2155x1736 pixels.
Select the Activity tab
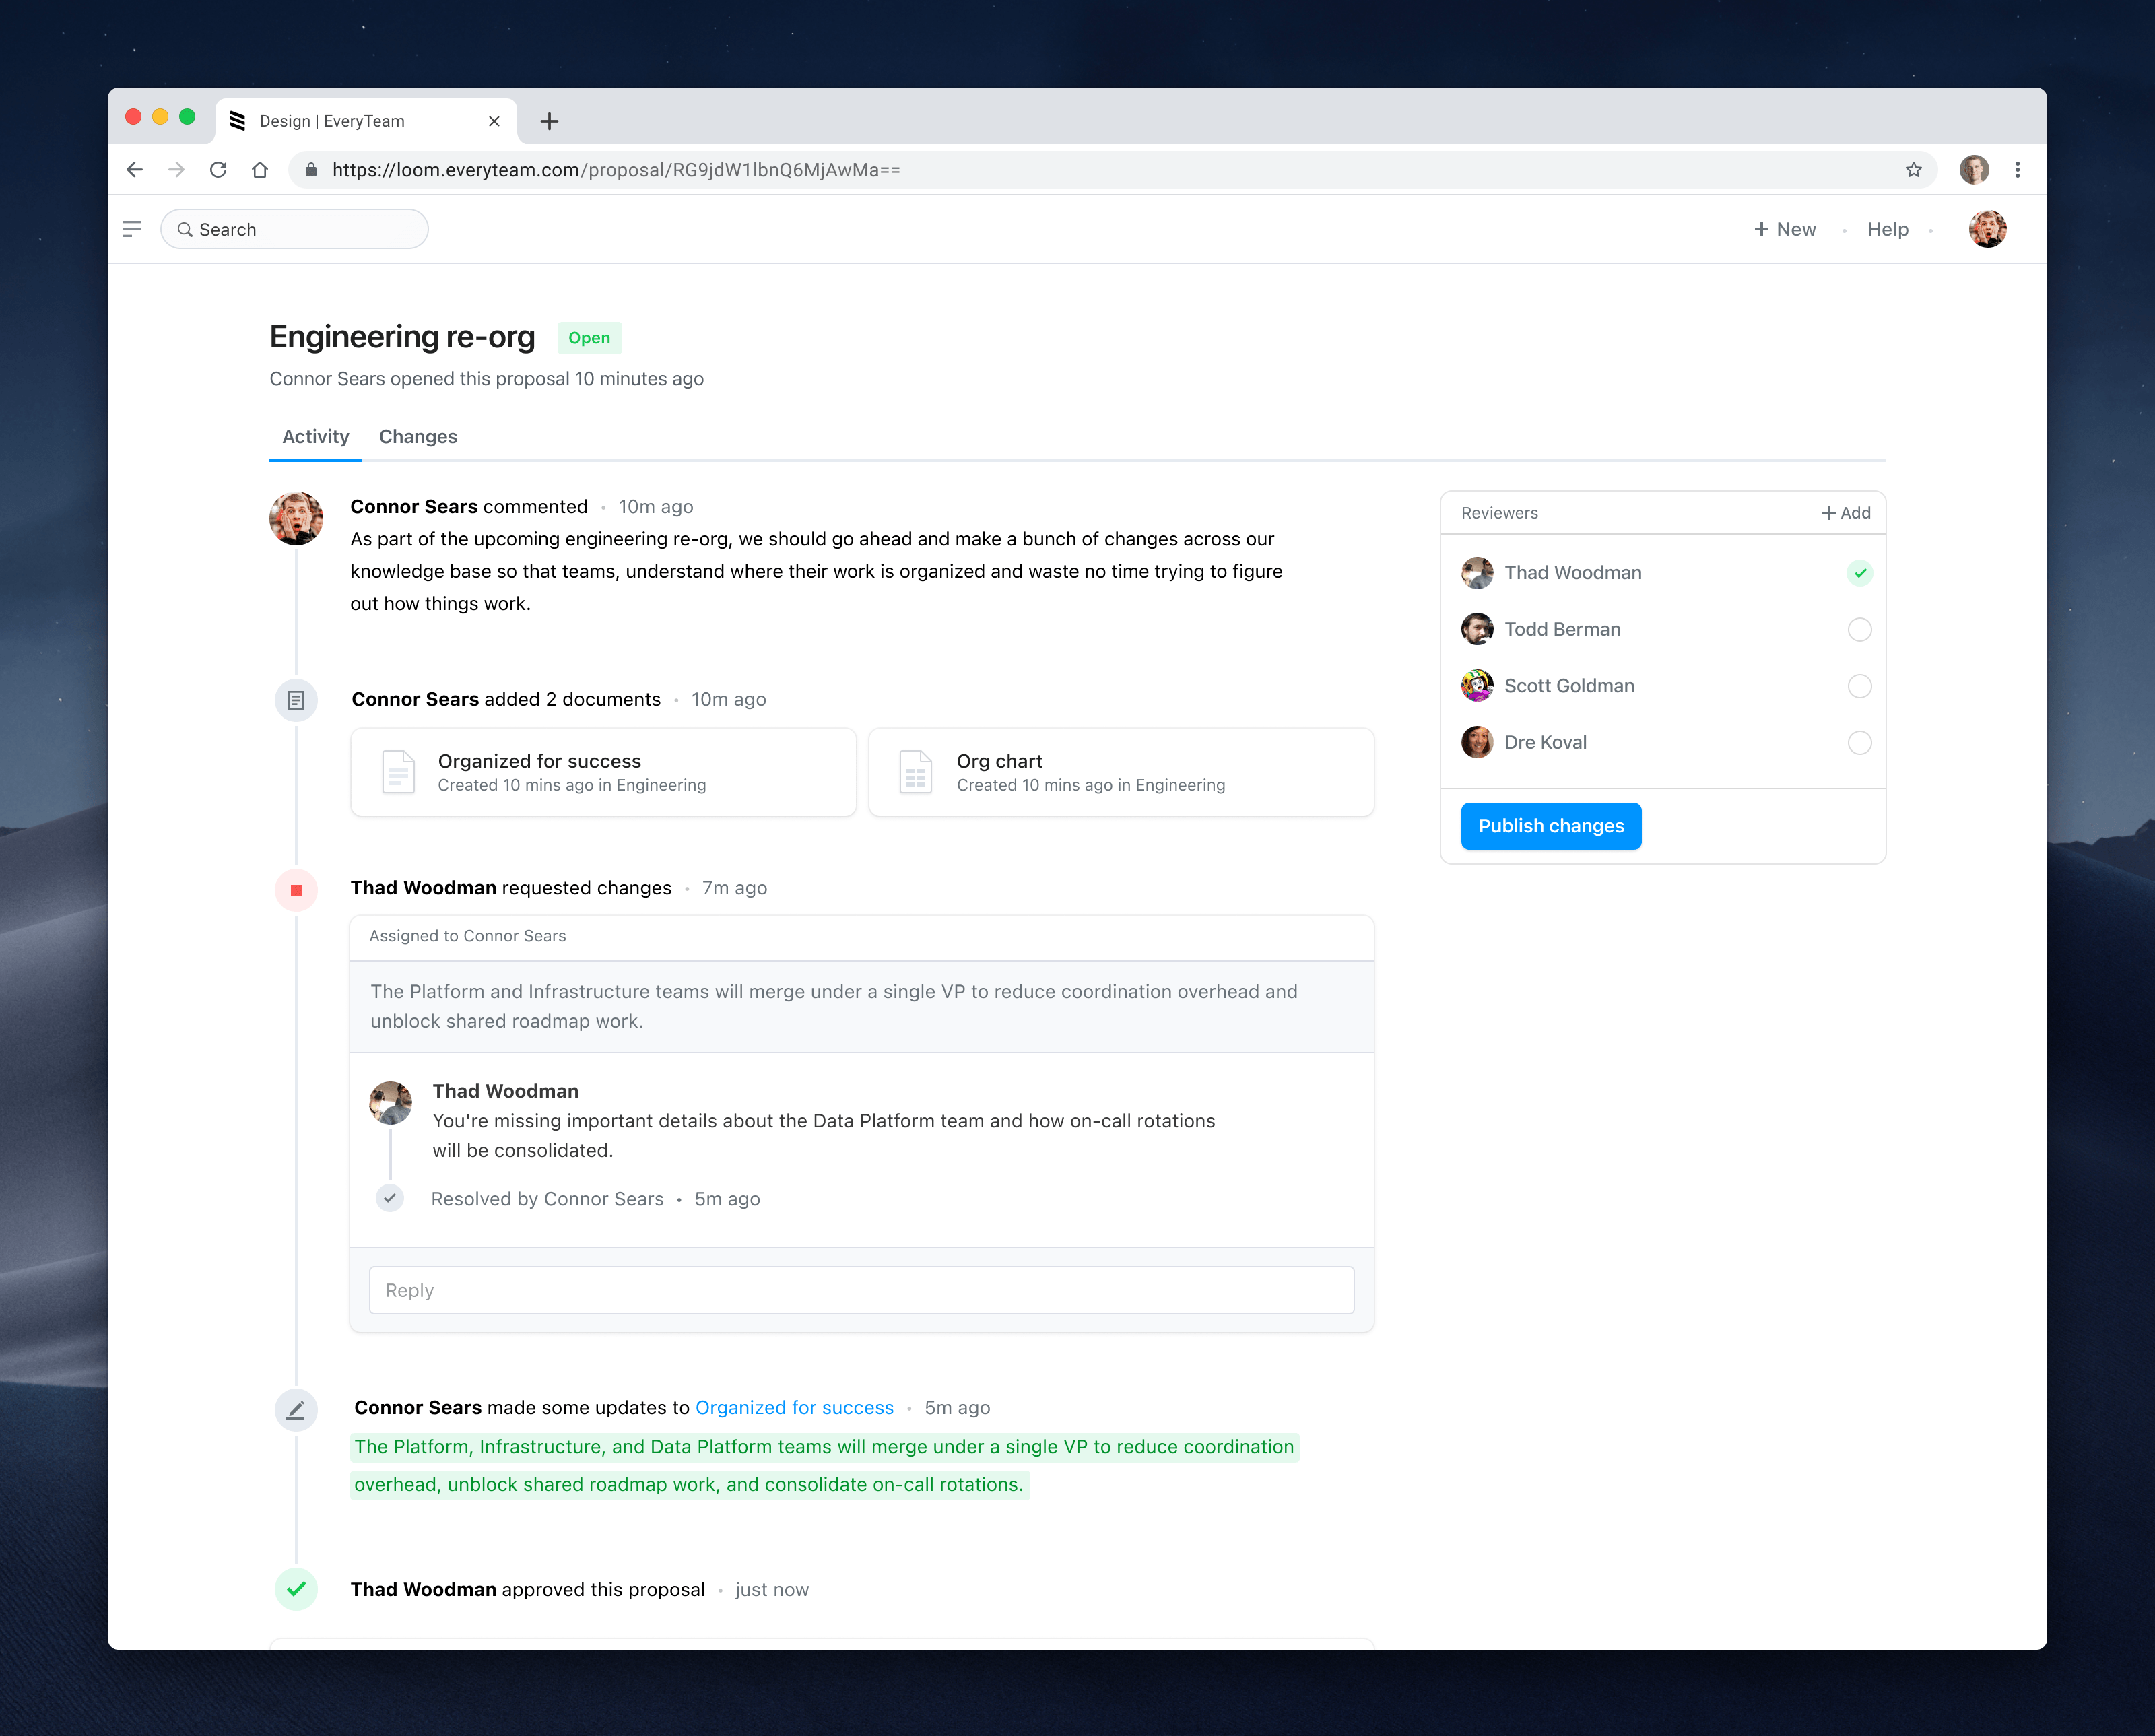pos(315,437)
